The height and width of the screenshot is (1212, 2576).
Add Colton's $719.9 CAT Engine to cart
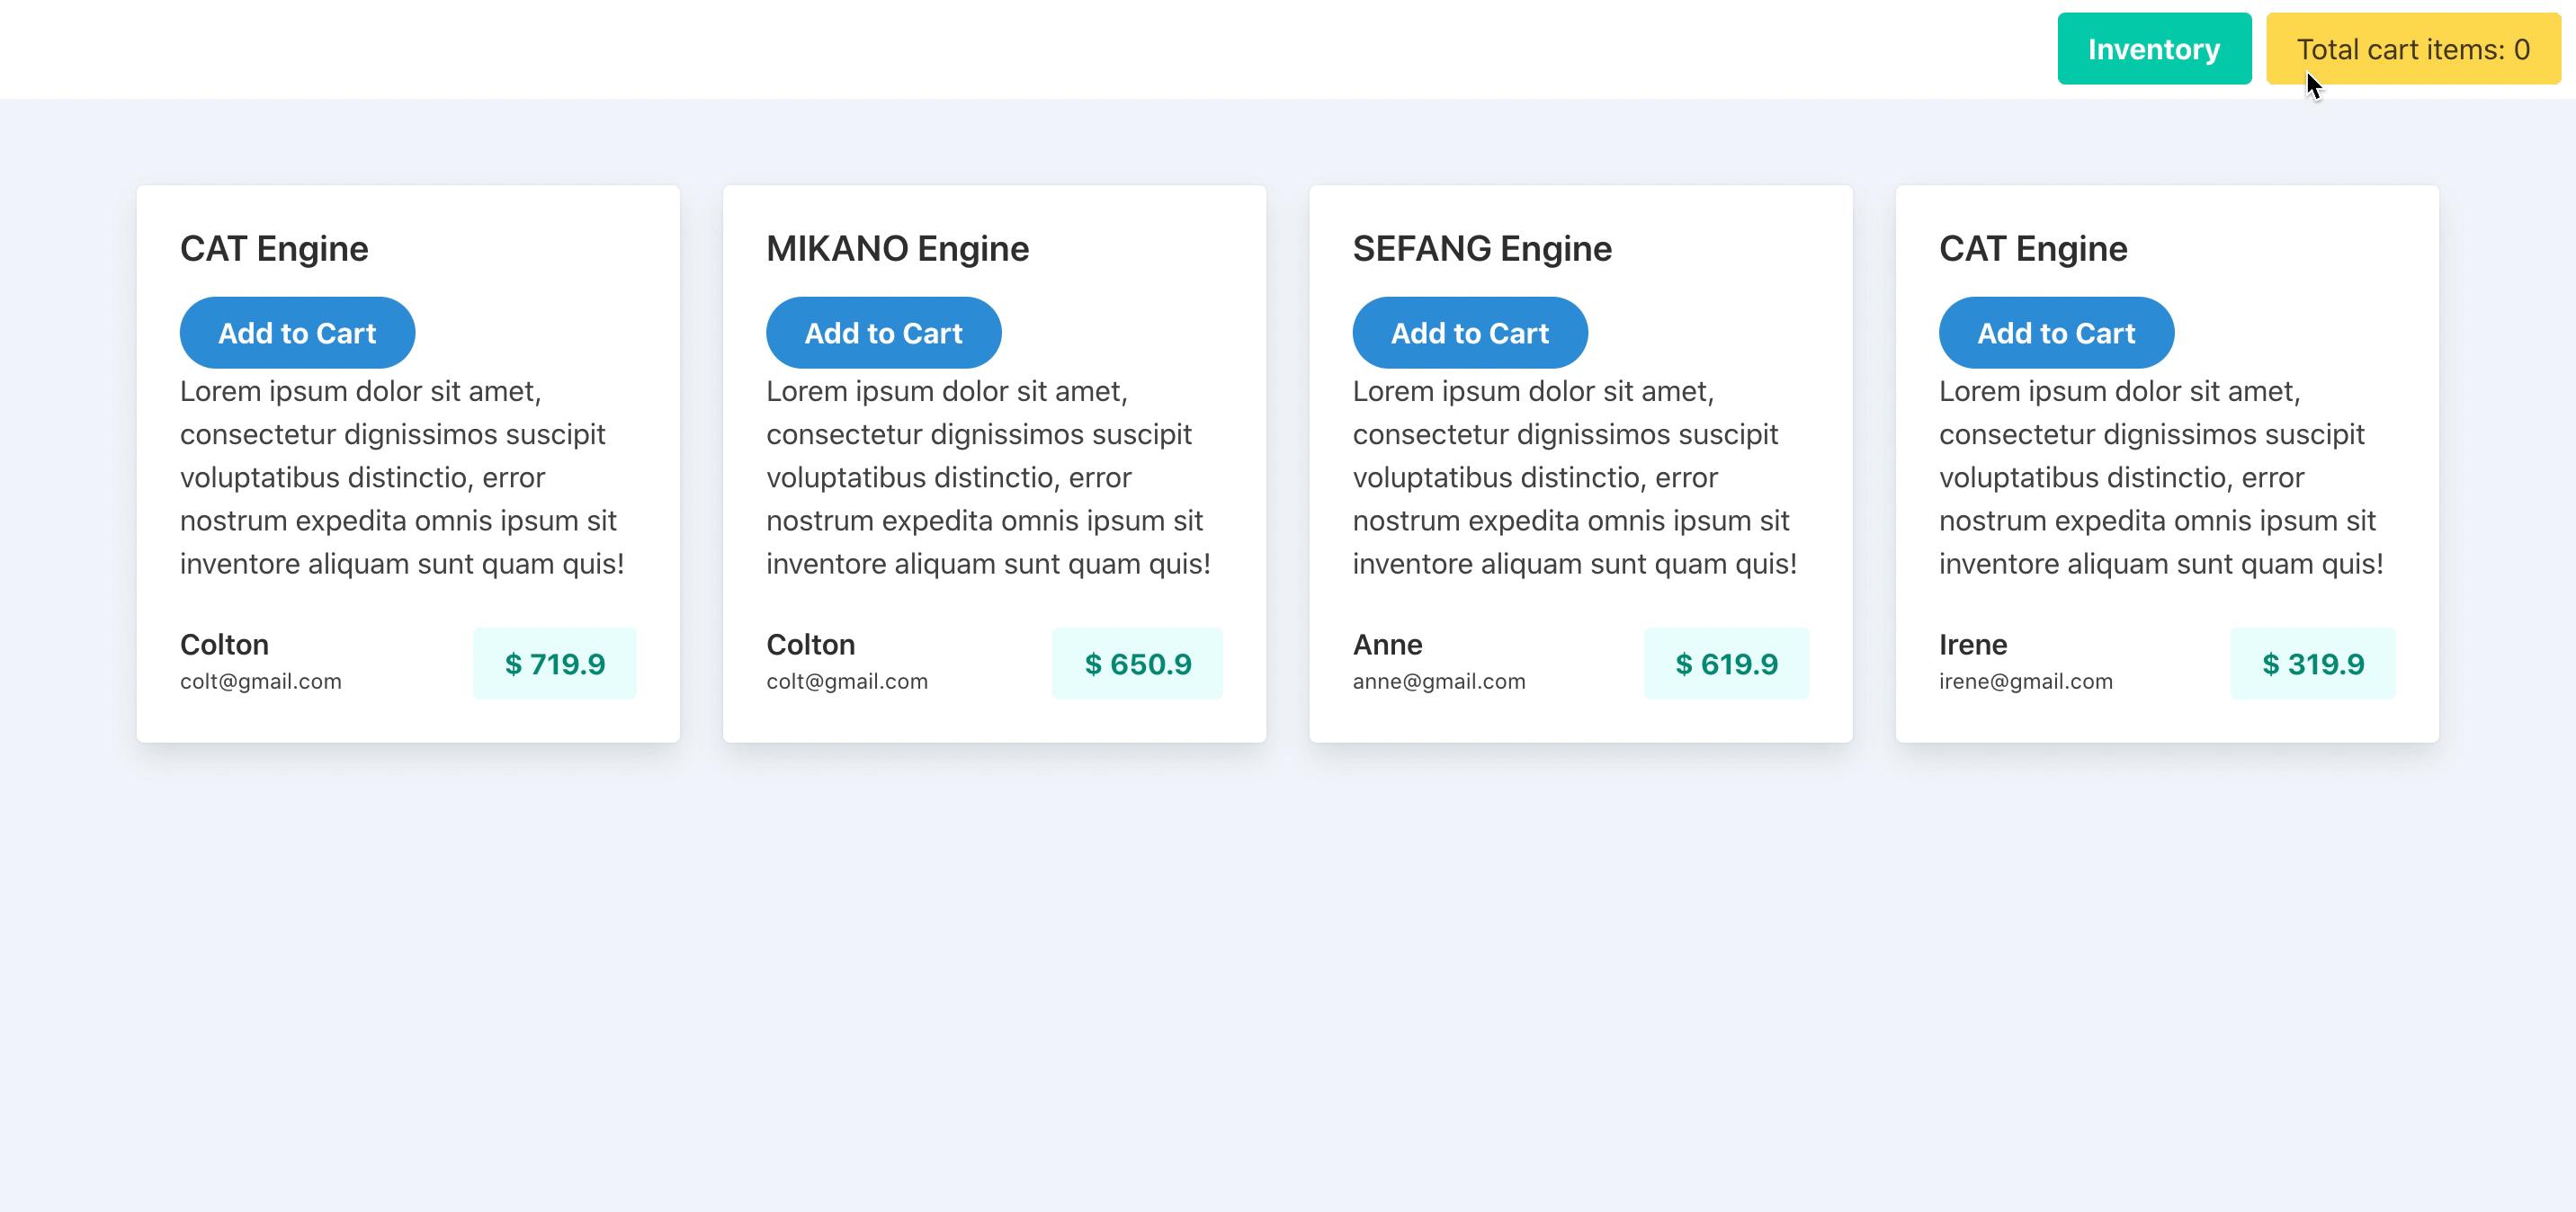coord(297,333)
